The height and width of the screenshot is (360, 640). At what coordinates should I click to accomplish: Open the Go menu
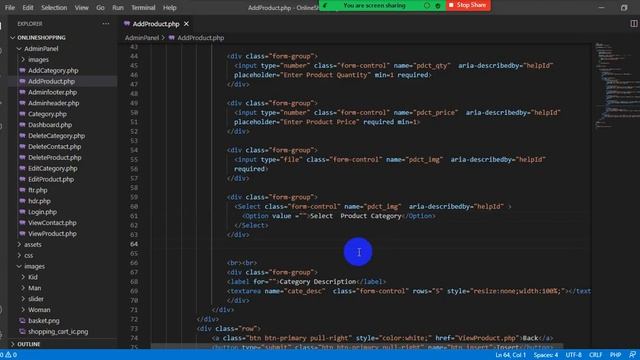[100, 7]
